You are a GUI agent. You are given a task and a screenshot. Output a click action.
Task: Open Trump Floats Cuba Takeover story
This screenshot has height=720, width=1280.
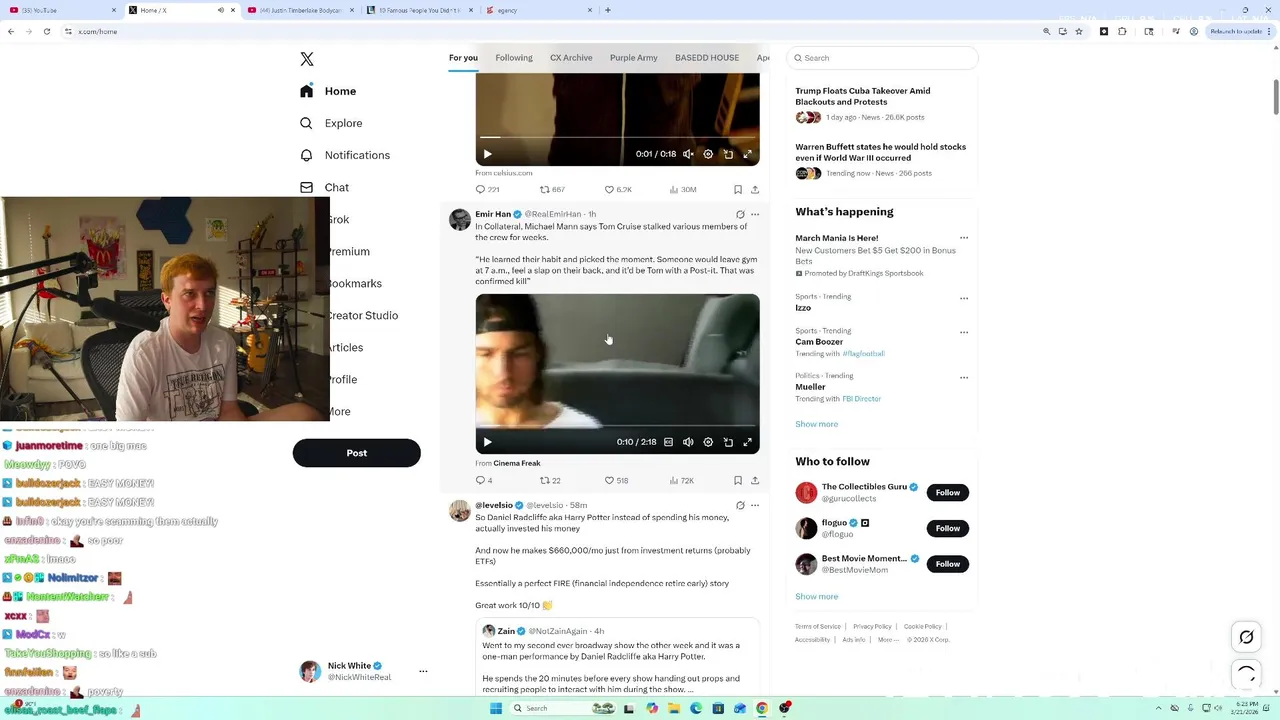(863, 96)
